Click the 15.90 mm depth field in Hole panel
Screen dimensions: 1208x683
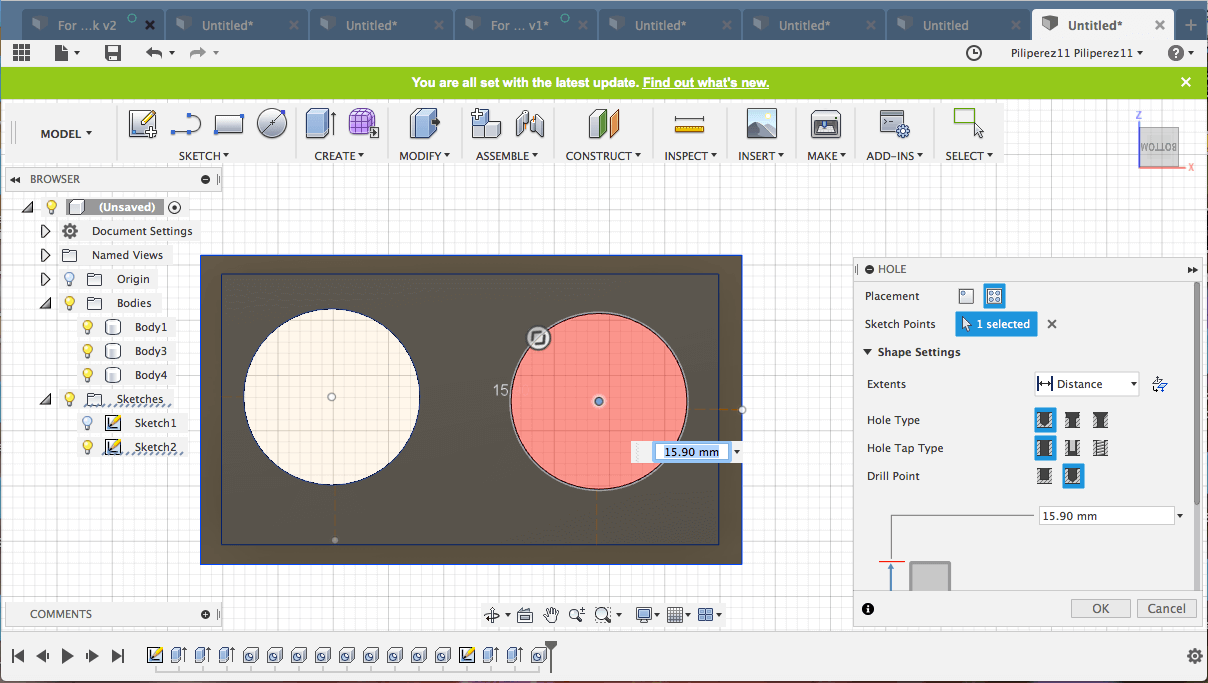1105,516
